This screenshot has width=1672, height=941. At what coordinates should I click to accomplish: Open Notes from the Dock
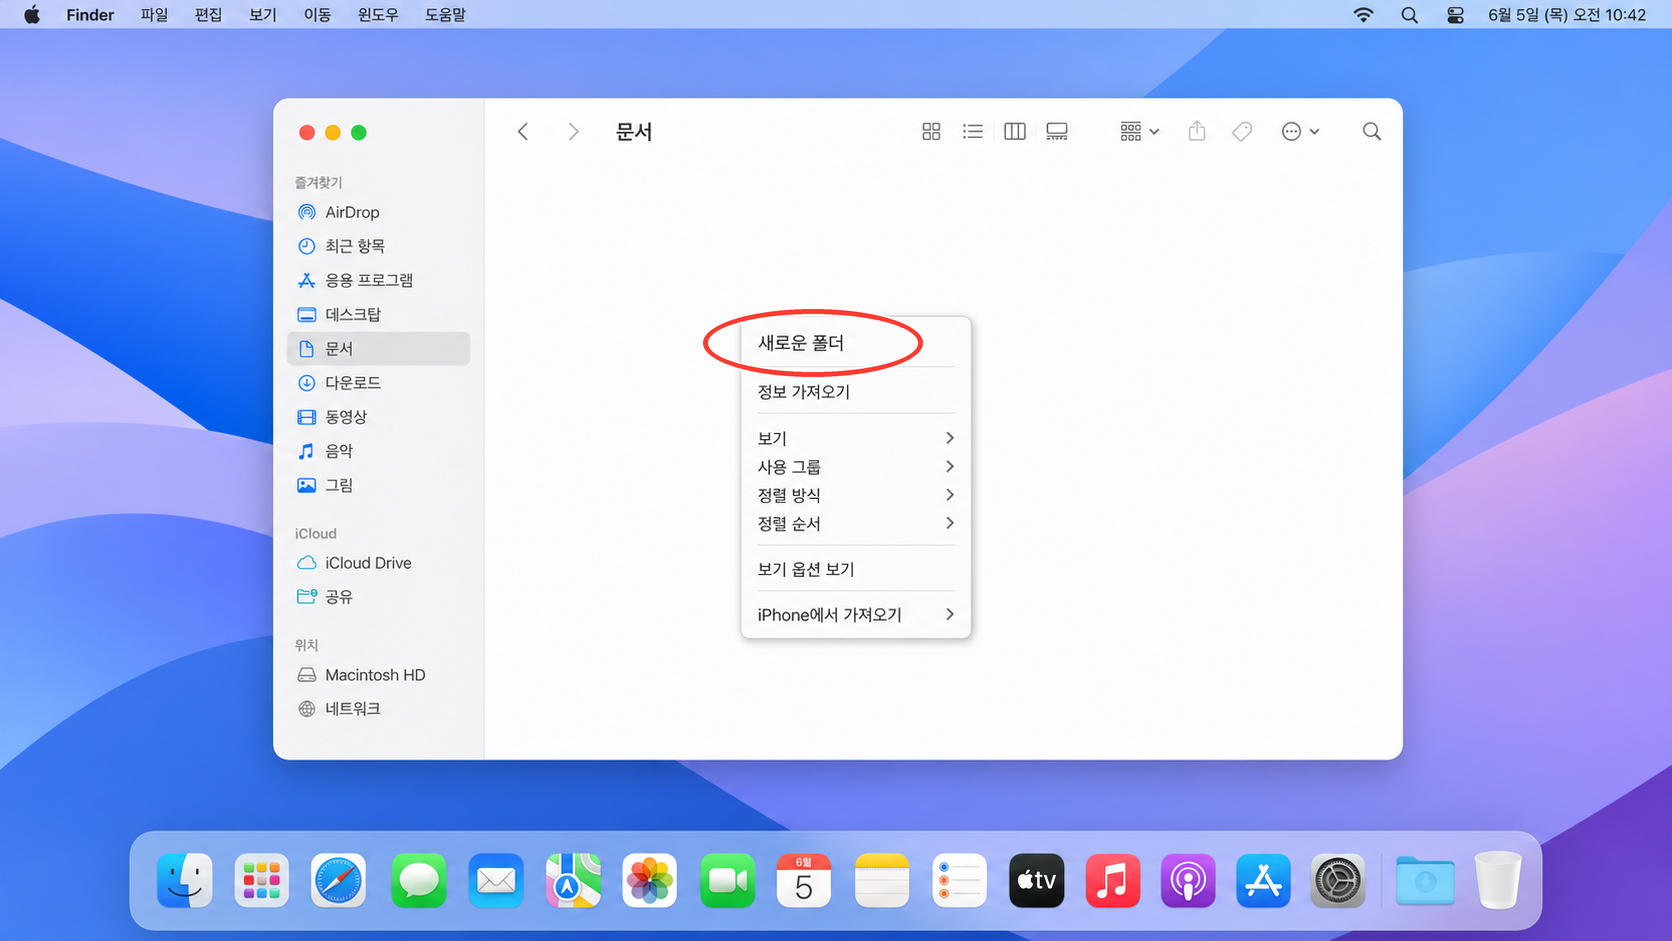(881, 881)
